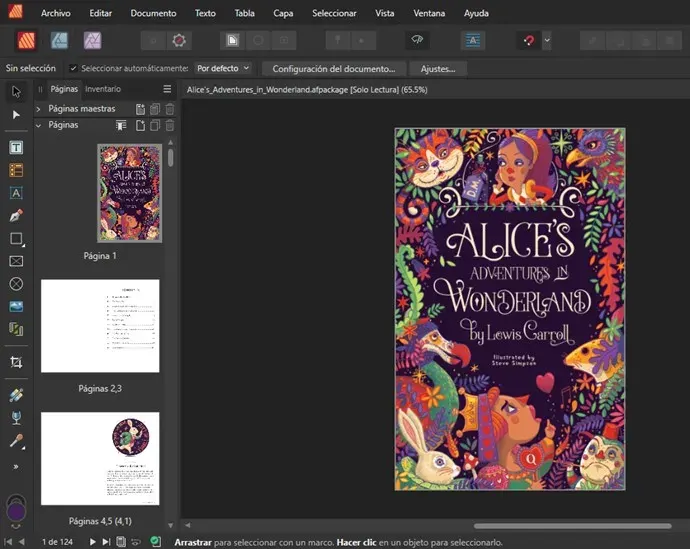Go to the next page arrow
The image size is (690, 549).
tap(92, 542)
